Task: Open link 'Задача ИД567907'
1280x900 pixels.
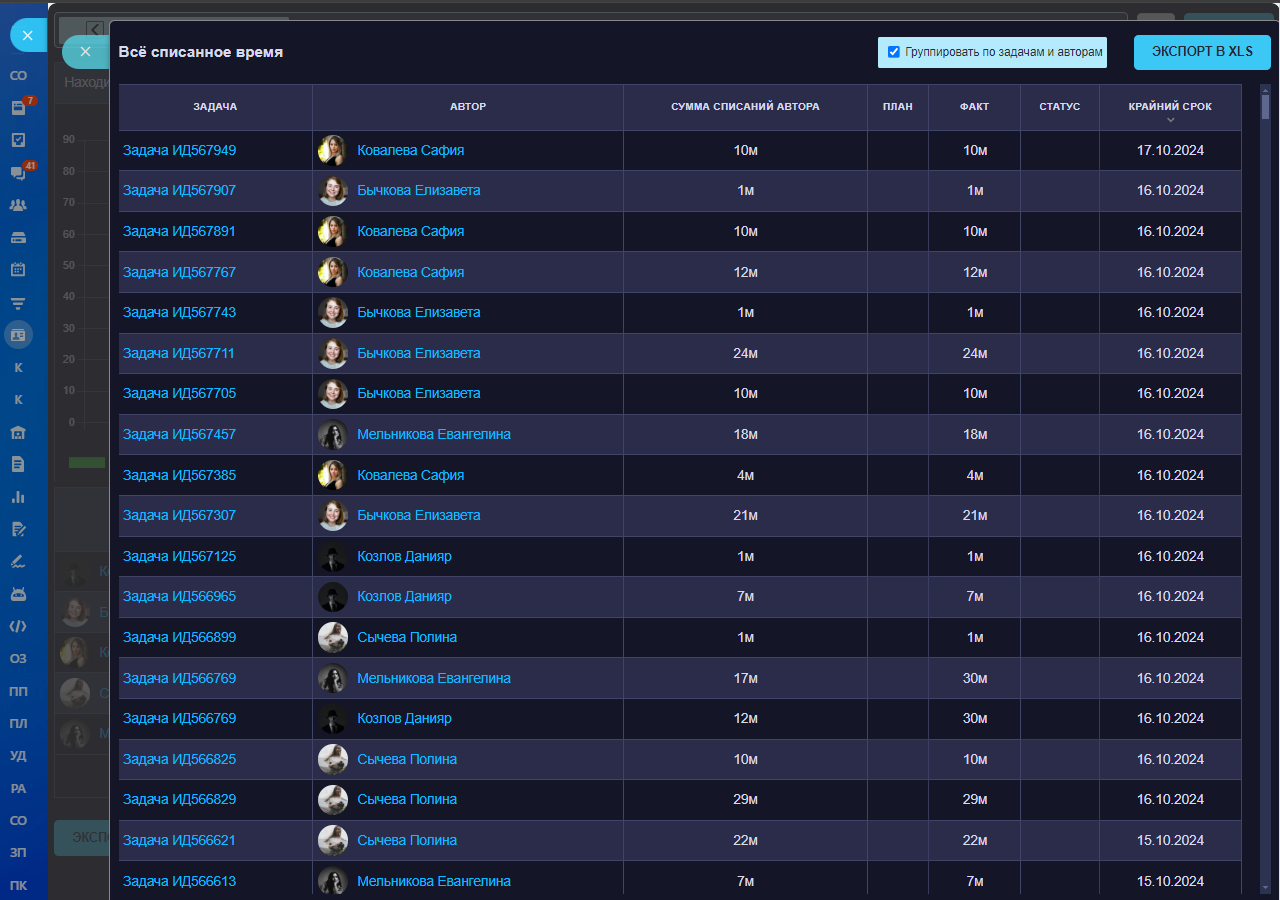Action: point(179,190)
